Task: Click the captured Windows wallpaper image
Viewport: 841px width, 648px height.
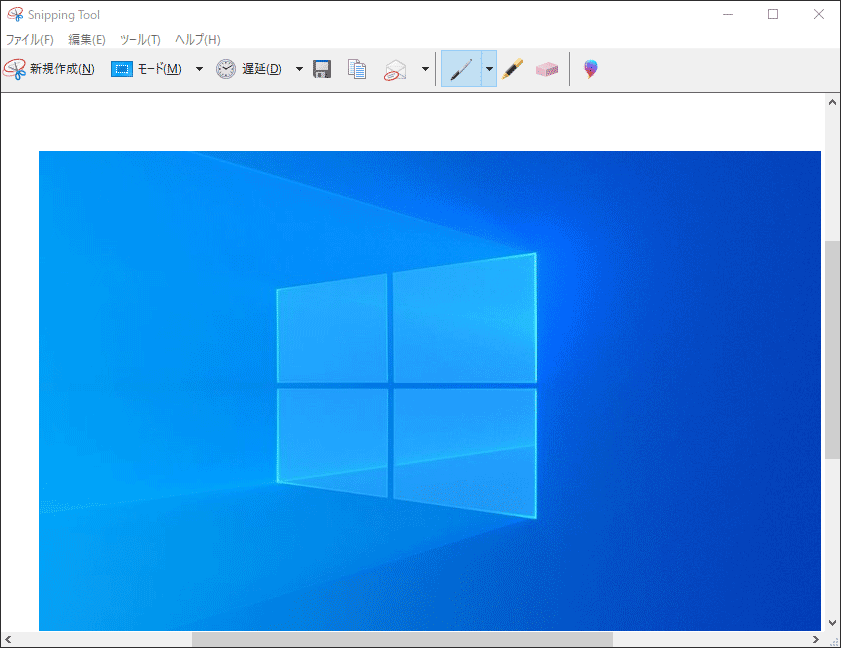Action: pos(430,391)
